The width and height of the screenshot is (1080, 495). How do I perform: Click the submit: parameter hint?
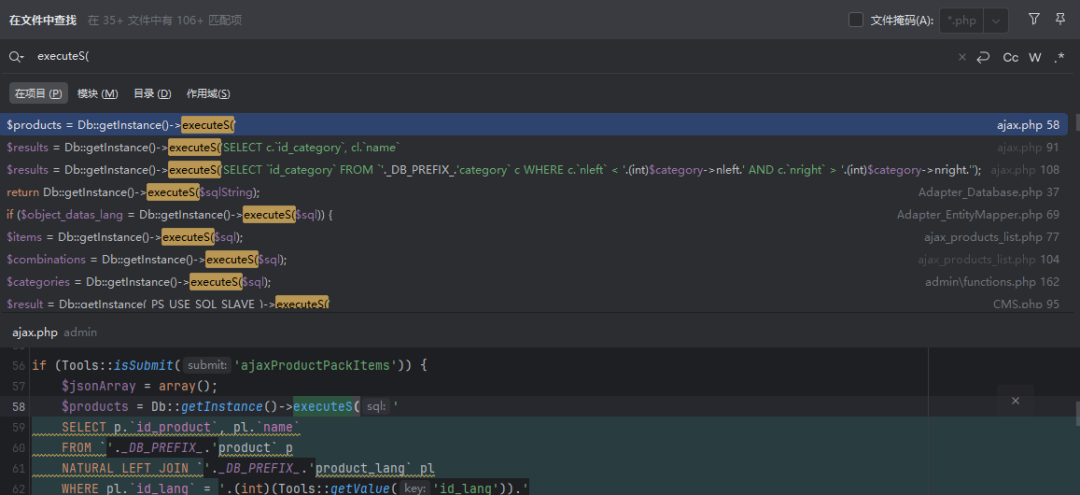click(x=207, y=365)
